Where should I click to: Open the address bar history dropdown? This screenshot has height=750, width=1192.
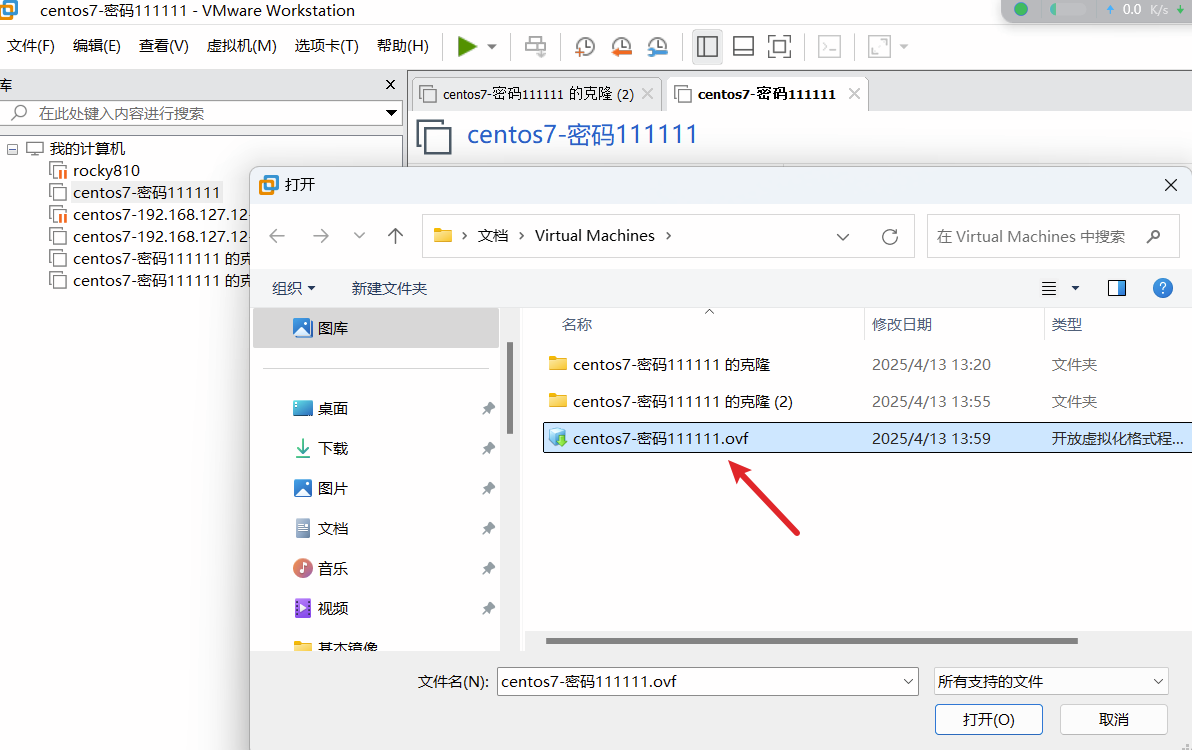(842, 236)
